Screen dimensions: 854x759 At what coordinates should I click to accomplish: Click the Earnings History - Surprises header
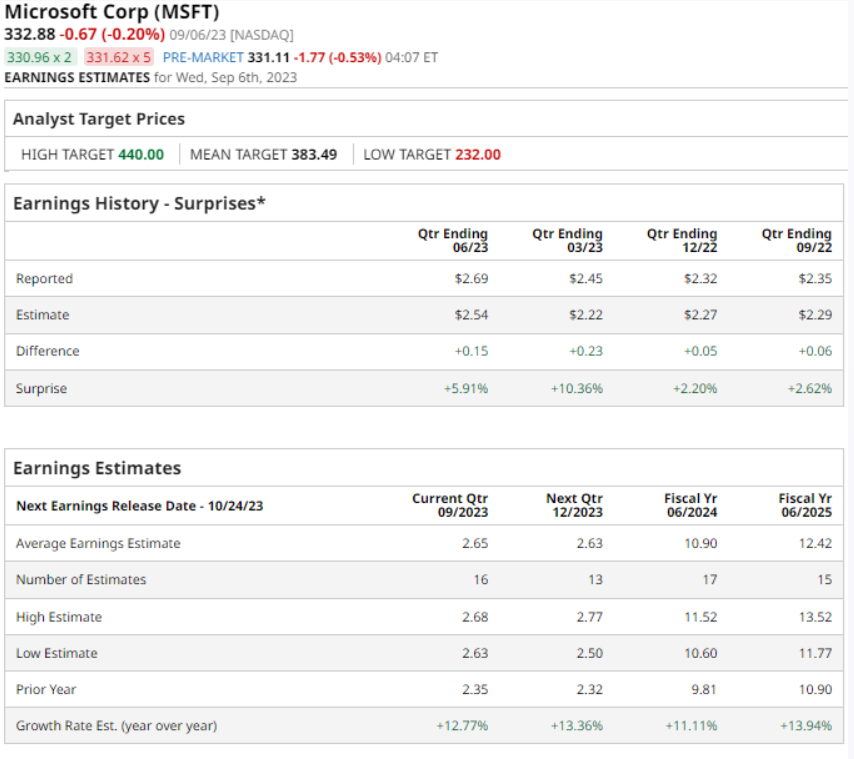pyautogui.click(x=139, y=203)
